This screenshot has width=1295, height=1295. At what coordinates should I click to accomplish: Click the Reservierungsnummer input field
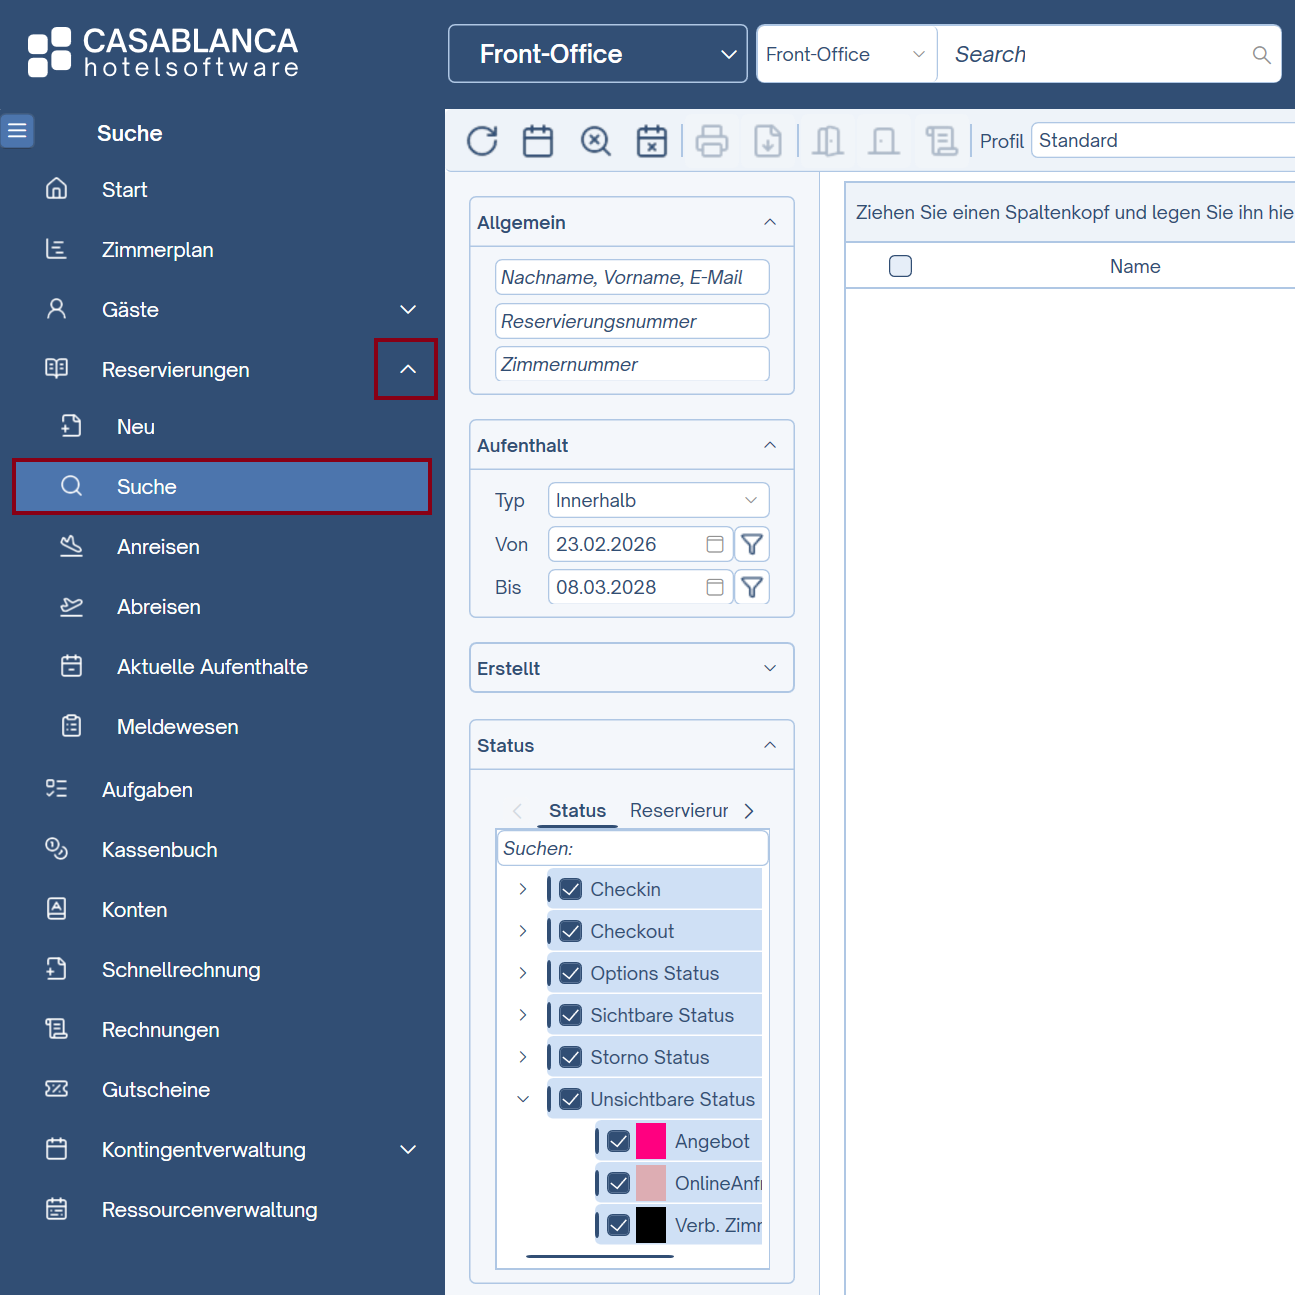[x=632, y=321]
